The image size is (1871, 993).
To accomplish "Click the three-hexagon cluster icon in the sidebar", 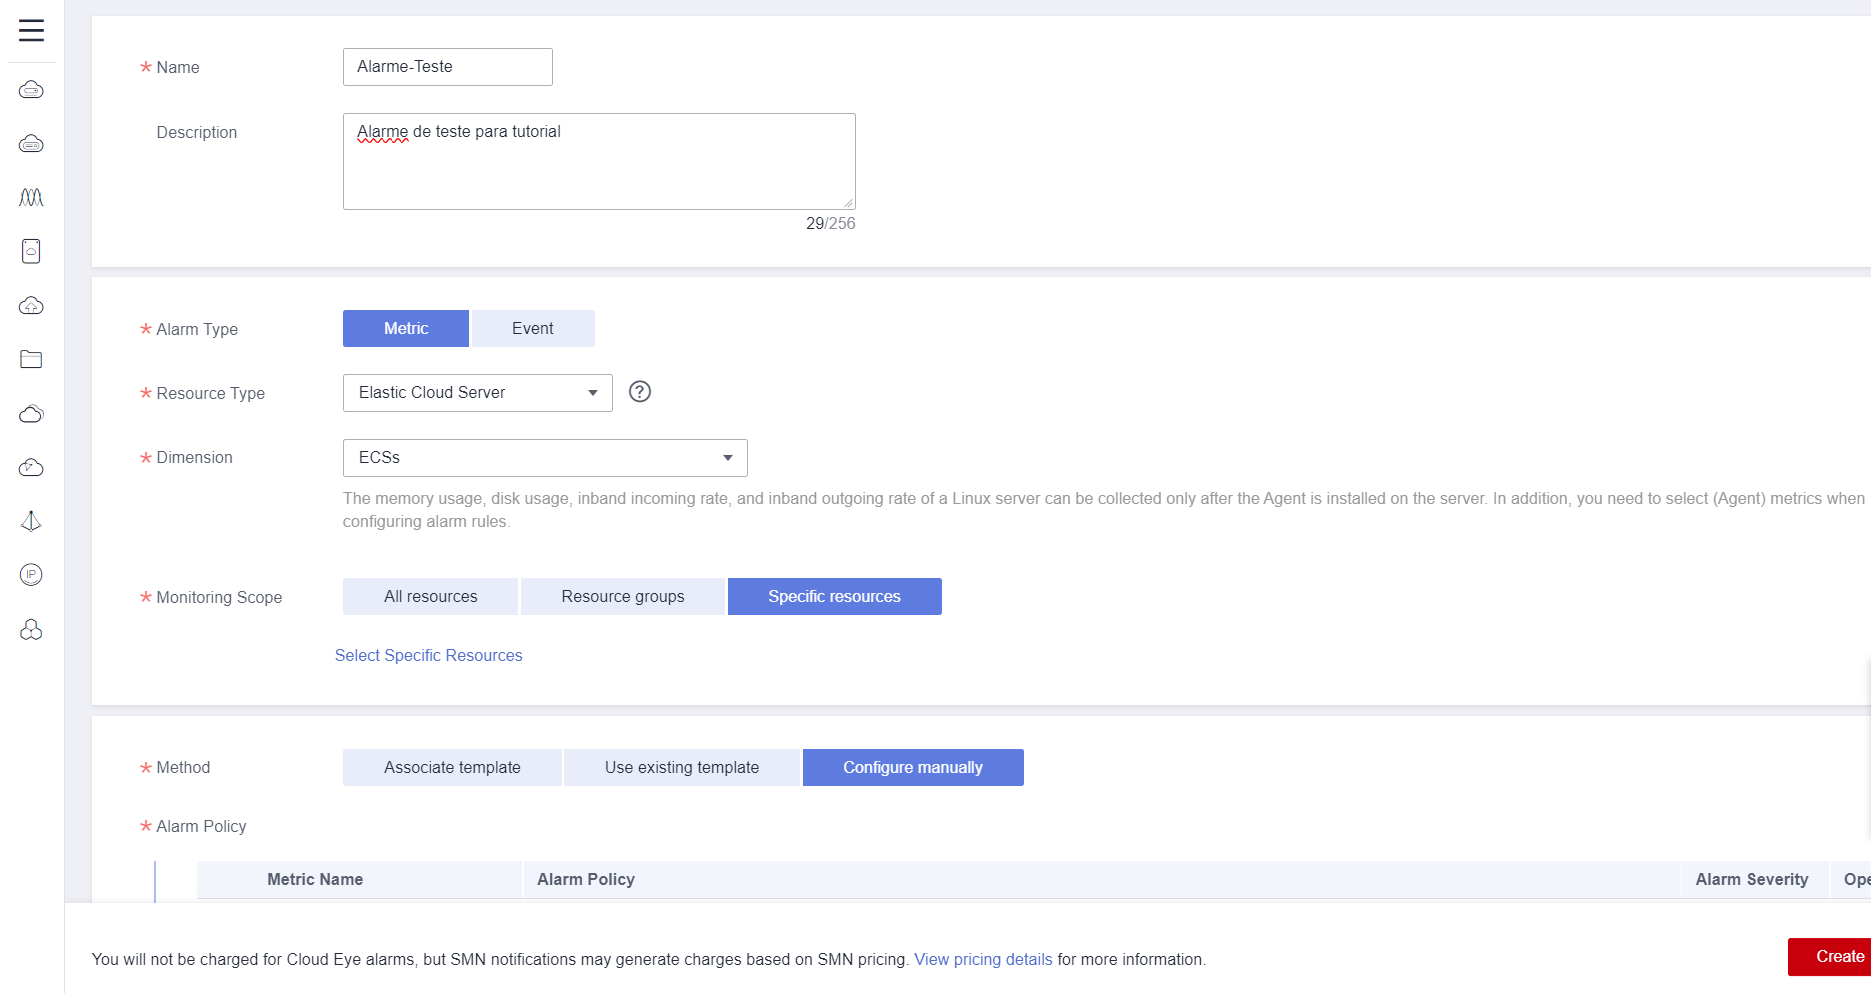I will (31, 629).
